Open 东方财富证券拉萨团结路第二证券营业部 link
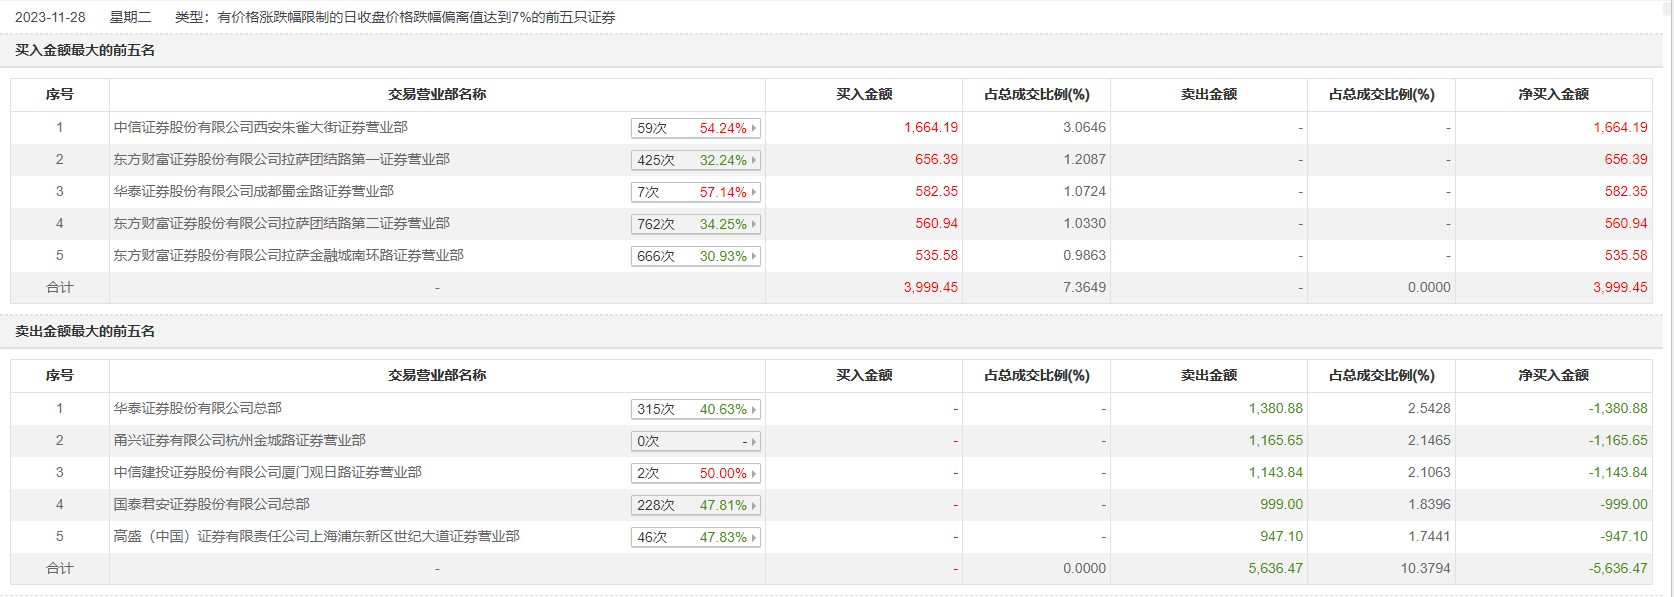 pos(281,223)
